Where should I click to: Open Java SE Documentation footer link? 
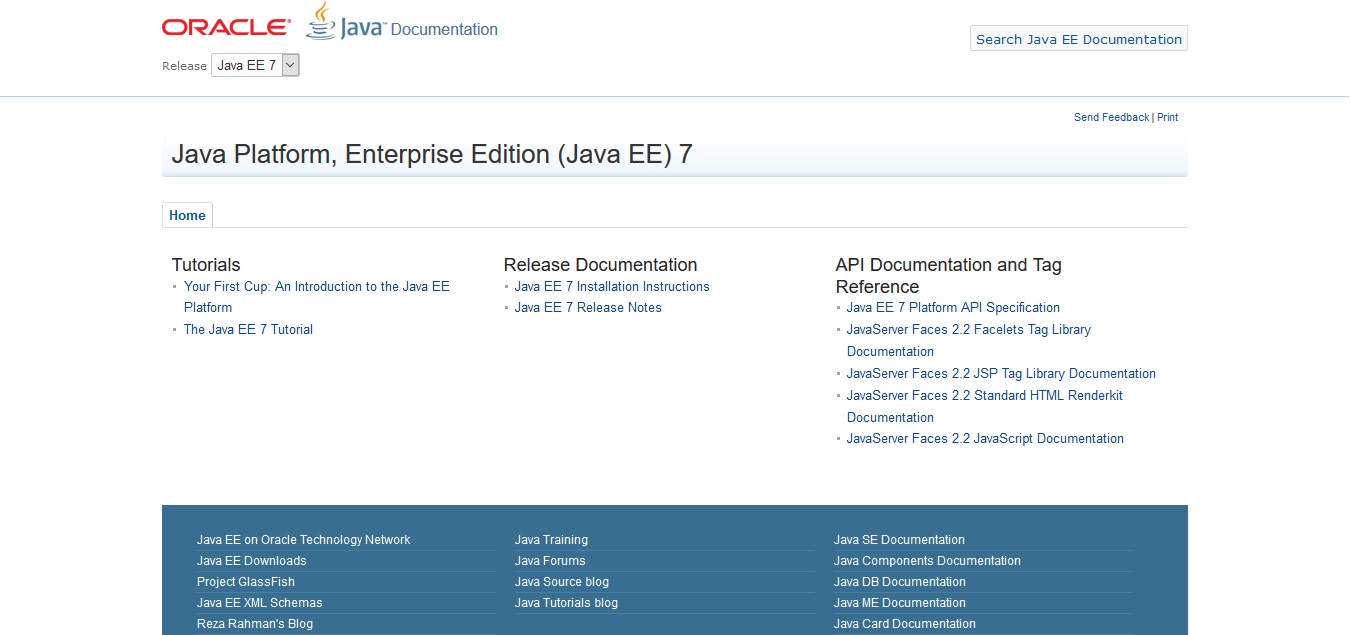[x=899, y=540]
